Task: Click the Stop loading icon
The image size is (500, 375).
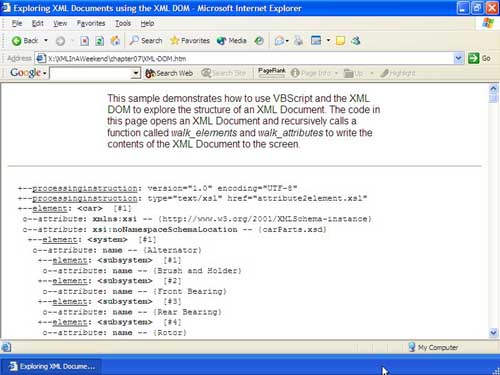Action: pos(84,41)
